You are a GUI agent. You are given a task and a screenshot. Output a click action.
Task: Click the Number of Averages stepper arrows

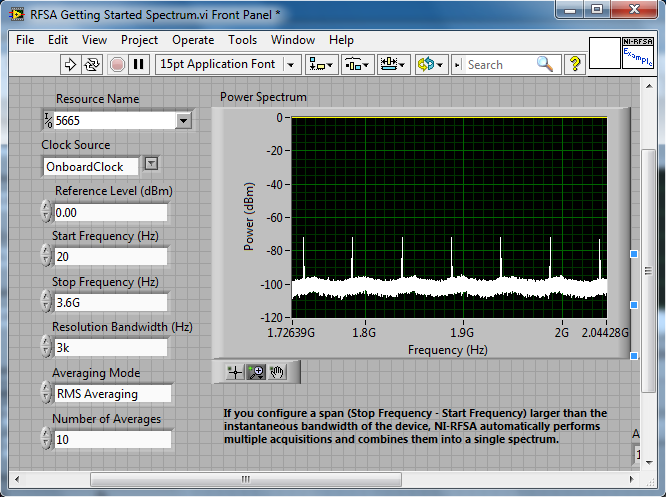[46, 439]
